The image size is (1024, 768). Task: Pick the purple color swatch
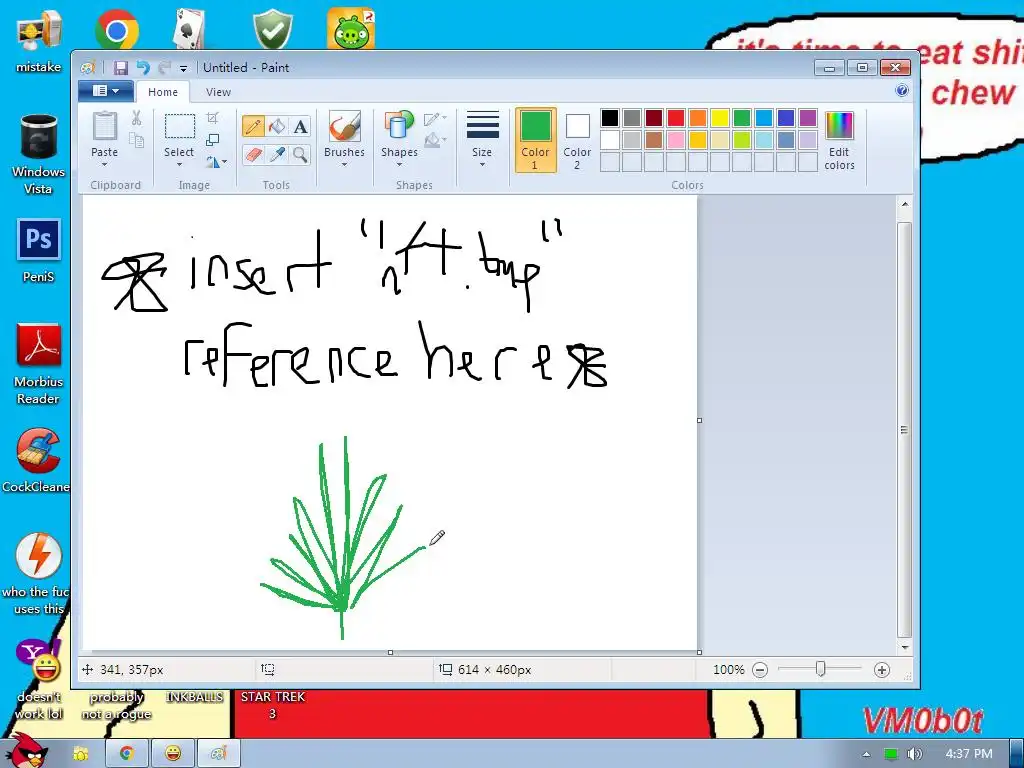808,118
